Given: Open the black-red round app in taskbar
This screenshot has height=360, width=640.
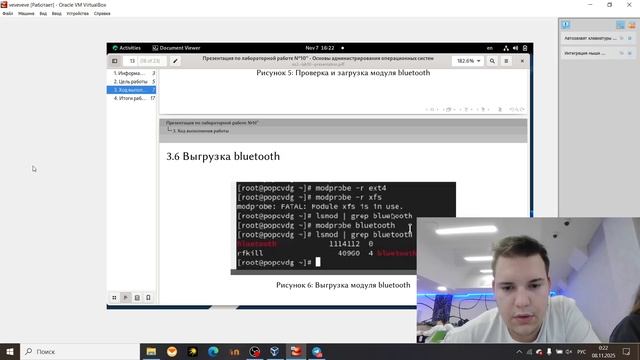Looking at the screenshot, I should (x=255, y=351).
